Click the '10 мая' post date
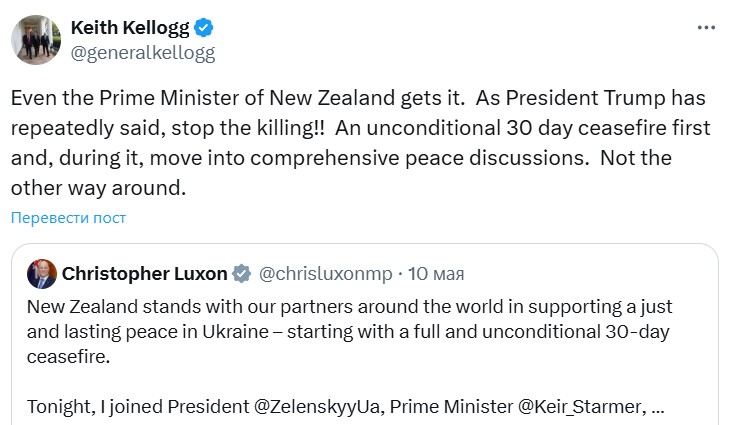The width and height of the screenshot is (734, 425). (435, 274)
